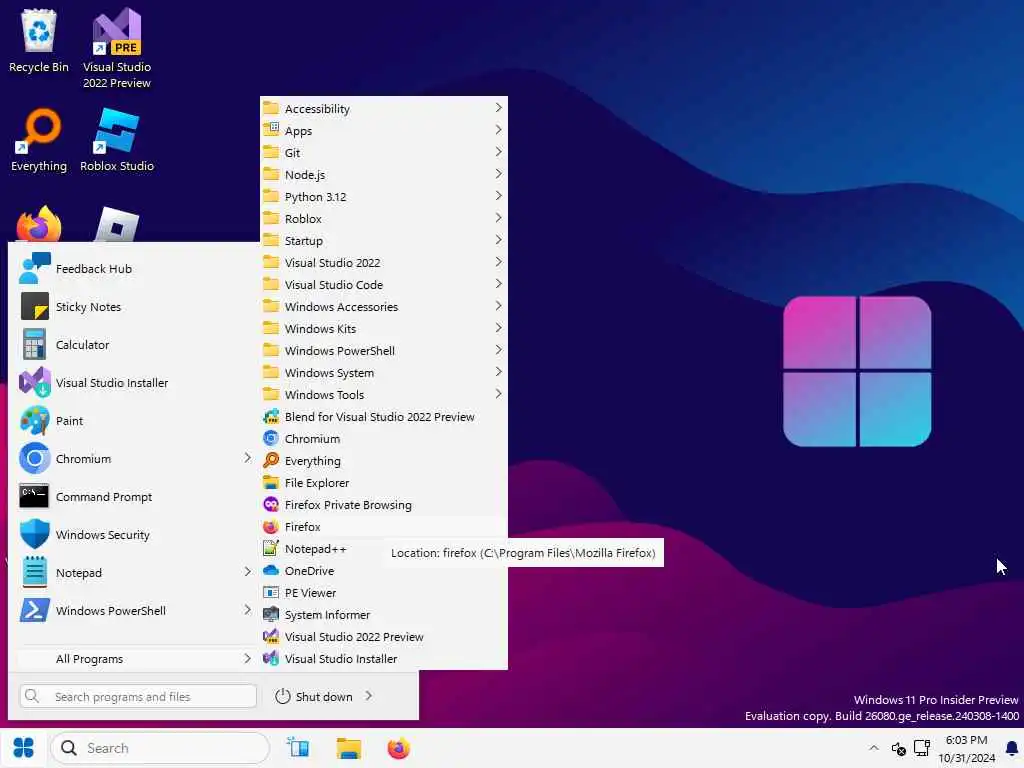The image size is (1024, 768).
Task: Select Visual Studio 2022 Preview desktop shortcut
Action: [x=117, y=49]
